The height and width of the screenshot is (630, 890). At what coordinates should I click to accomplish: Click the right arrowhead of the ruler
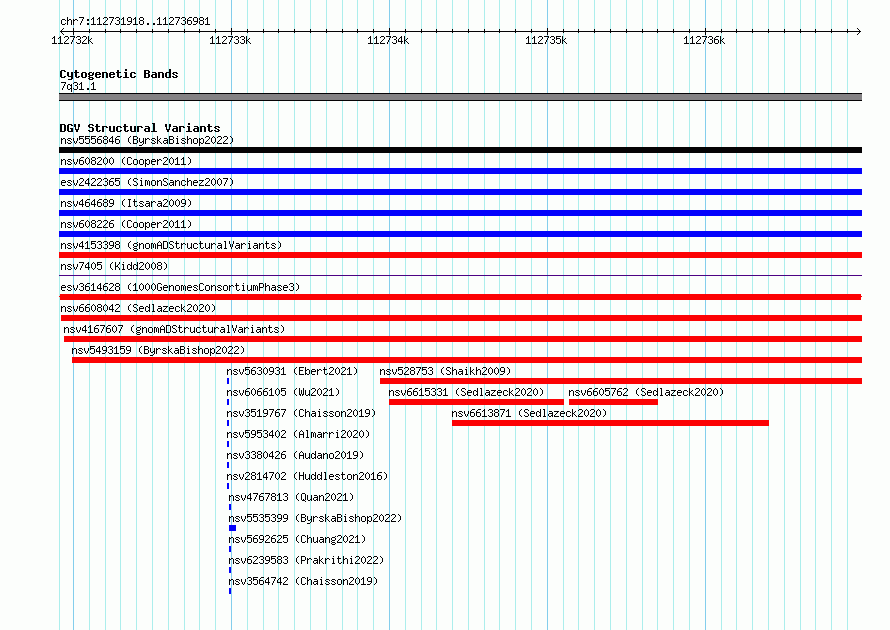858,31
